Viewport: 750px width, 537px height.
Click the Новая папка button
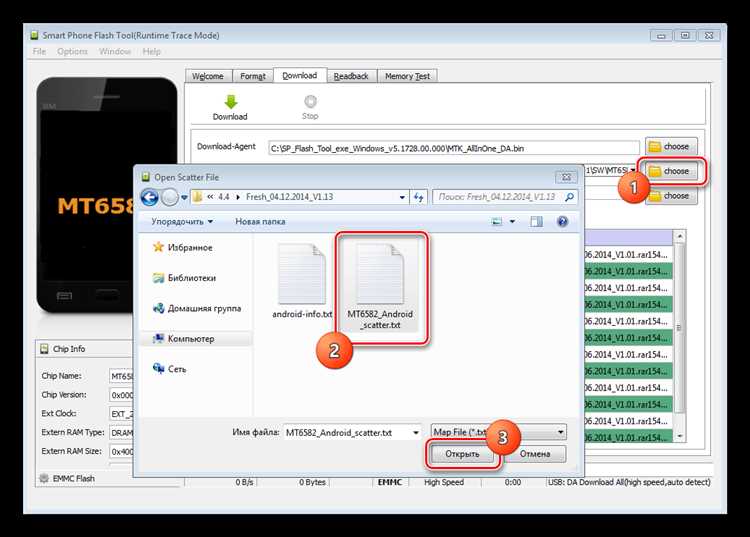click(260, 221)
